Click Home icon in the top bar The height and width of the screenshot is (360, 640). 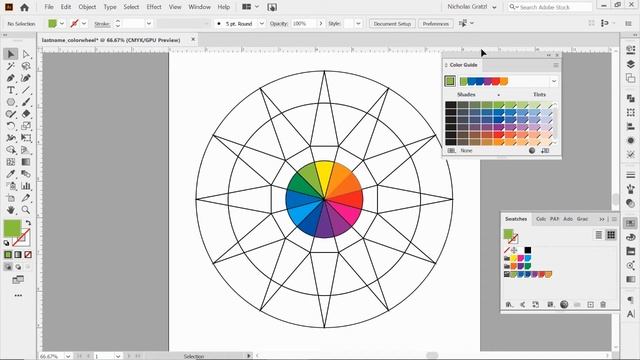point(24,7)
